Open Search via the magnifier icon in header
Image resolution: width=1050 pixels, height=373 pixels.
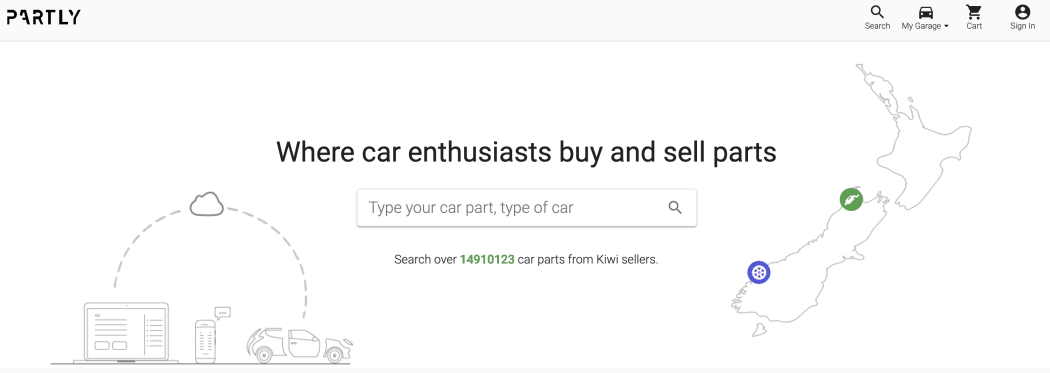pyautogui.click(x=877, y=11)
